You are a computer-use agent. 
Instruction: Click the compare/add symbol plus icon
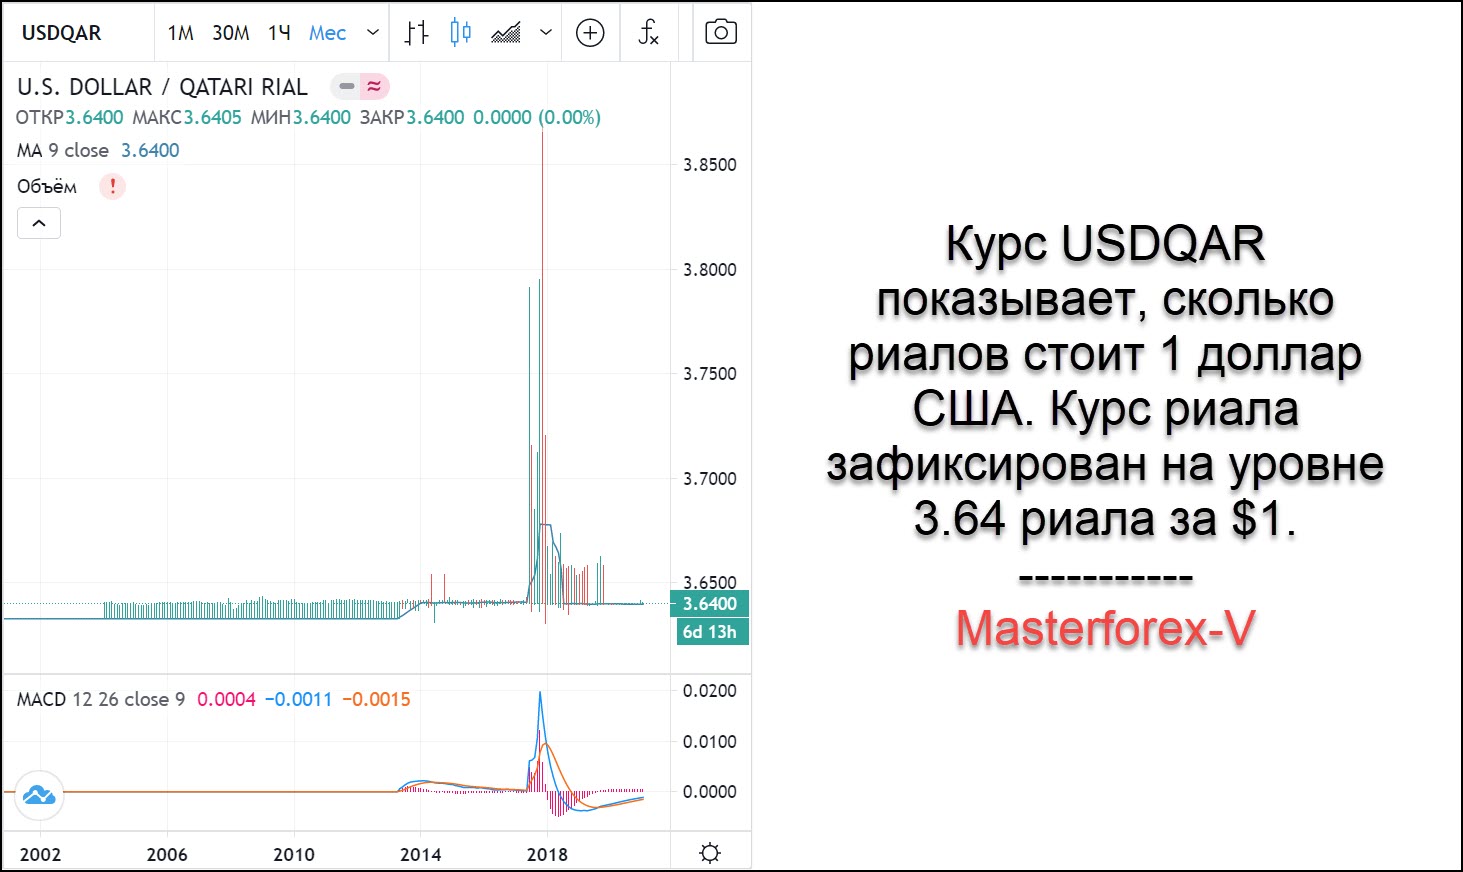click(591, 33)
